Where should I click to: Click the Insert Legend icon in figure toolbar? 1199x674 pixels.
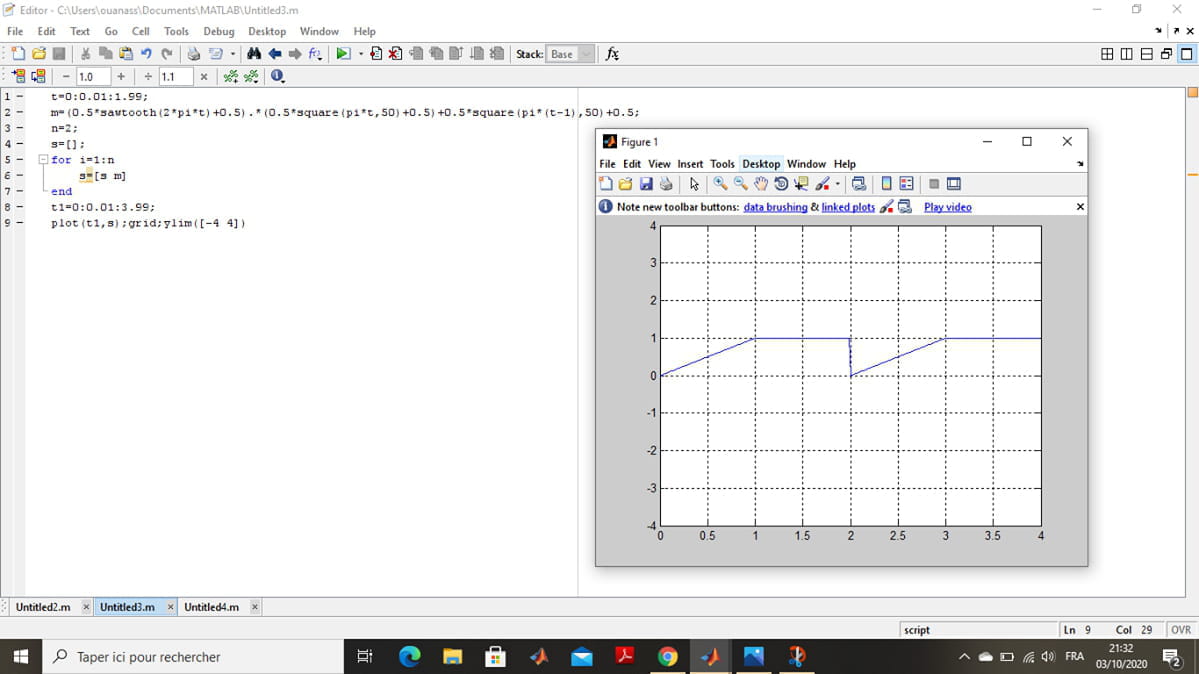pyautogui.click(x=907, y=184)
